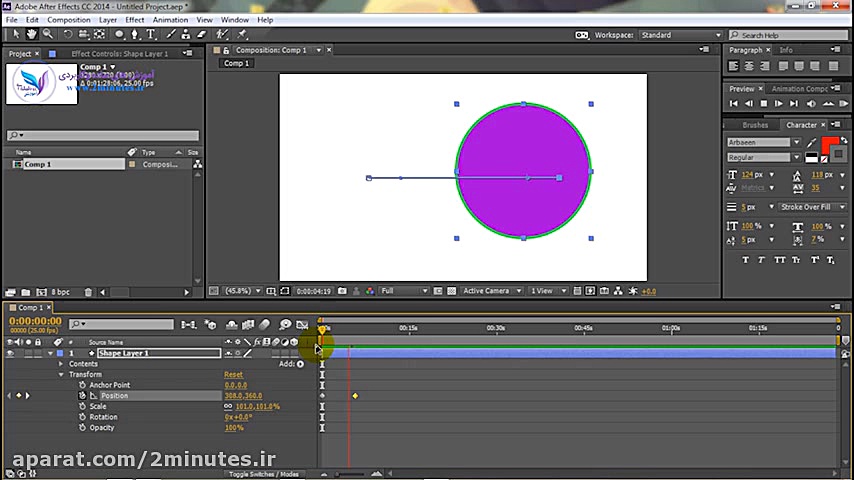Image resolution: width=854 pixels, height=480 pixels.
Task: Click the eyedropper in Character panel
Action: pyautogui.click(x=813, y=143)
